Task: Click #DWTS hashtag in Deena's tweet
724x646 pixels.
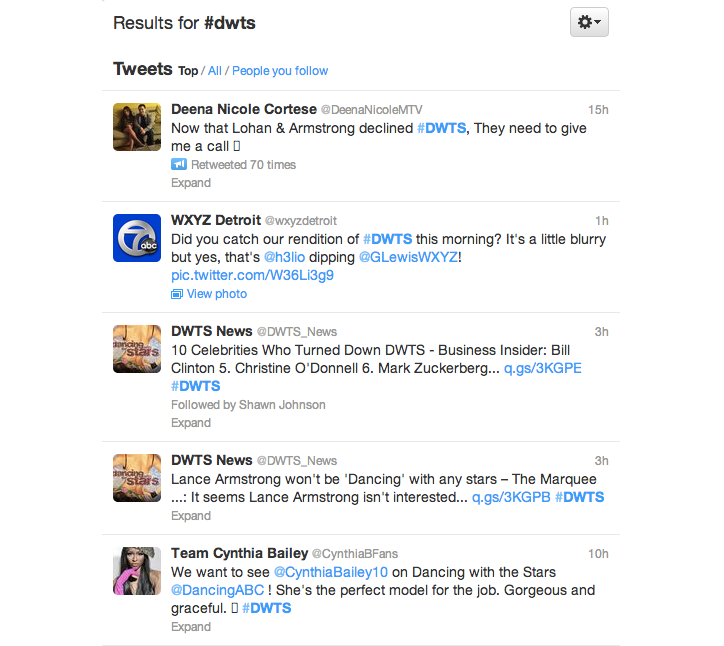Action: point(441,128)
